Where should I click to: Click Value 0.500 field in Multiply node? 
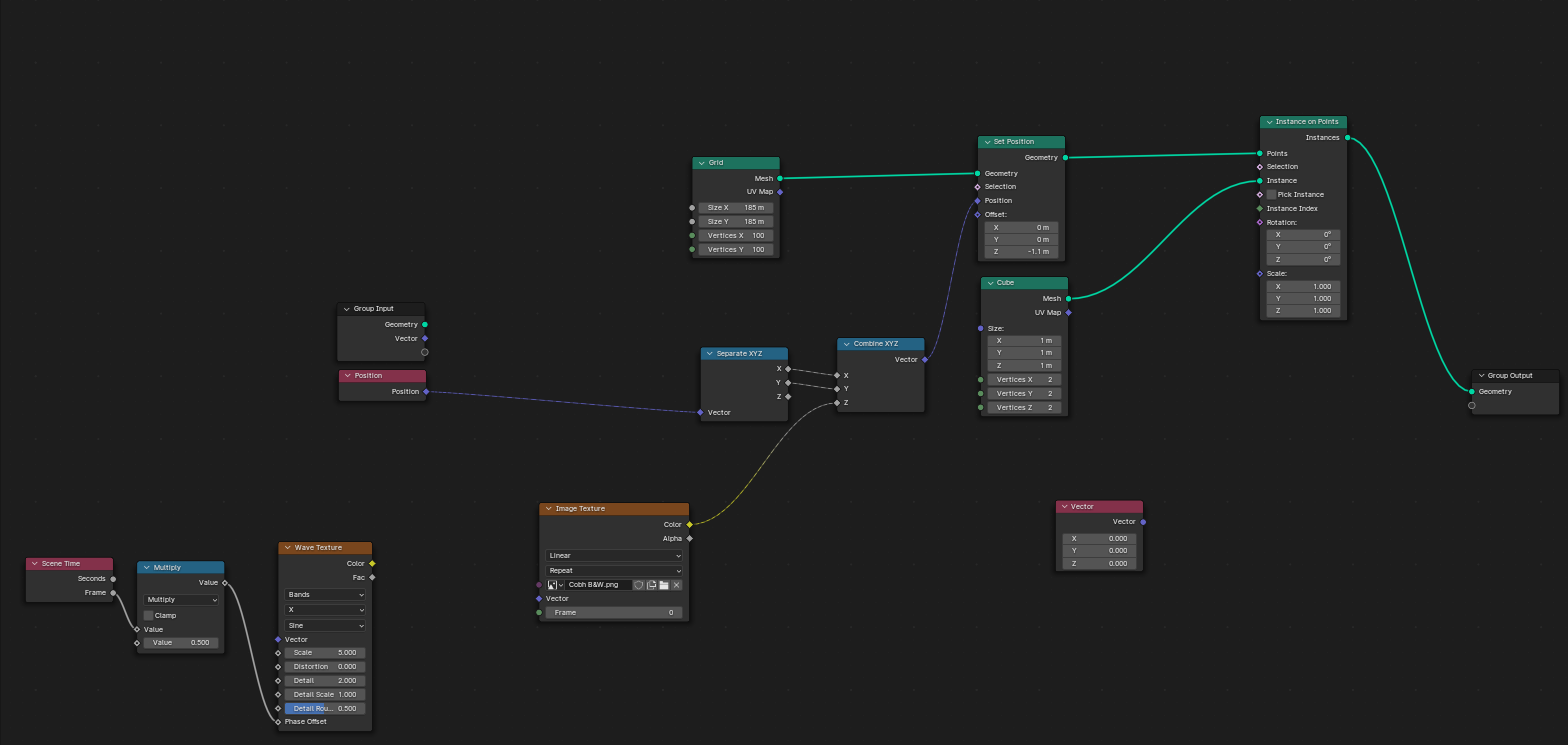pos(181,643)
